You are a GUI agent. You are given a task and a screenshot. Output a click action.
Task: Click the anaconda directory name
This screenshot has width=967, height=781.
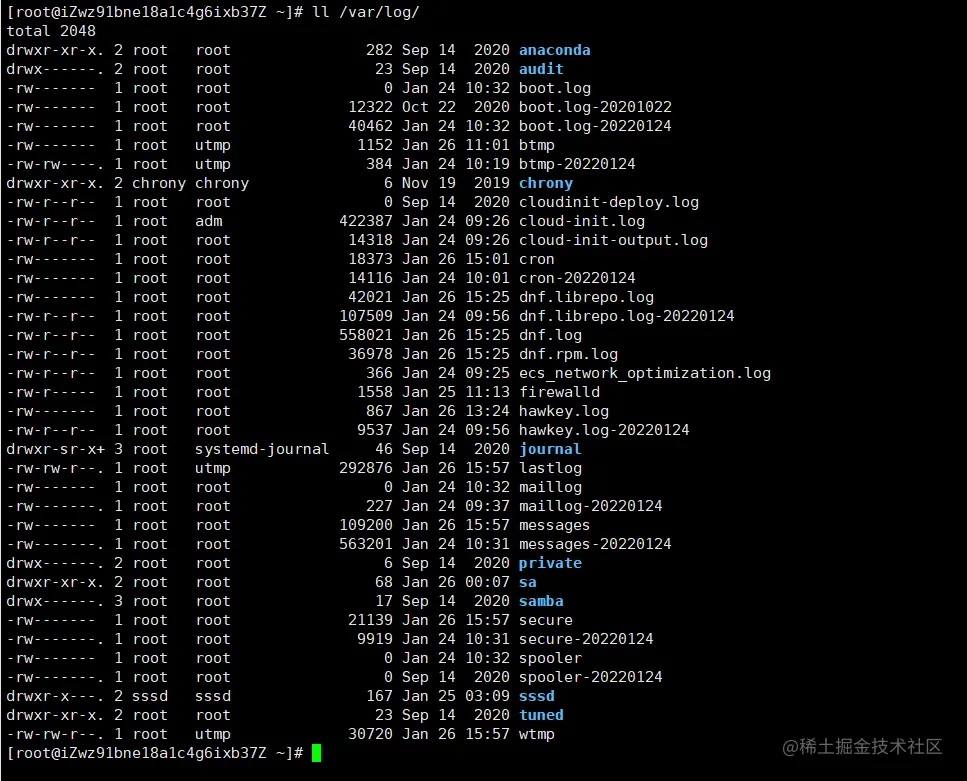point(554,50)
